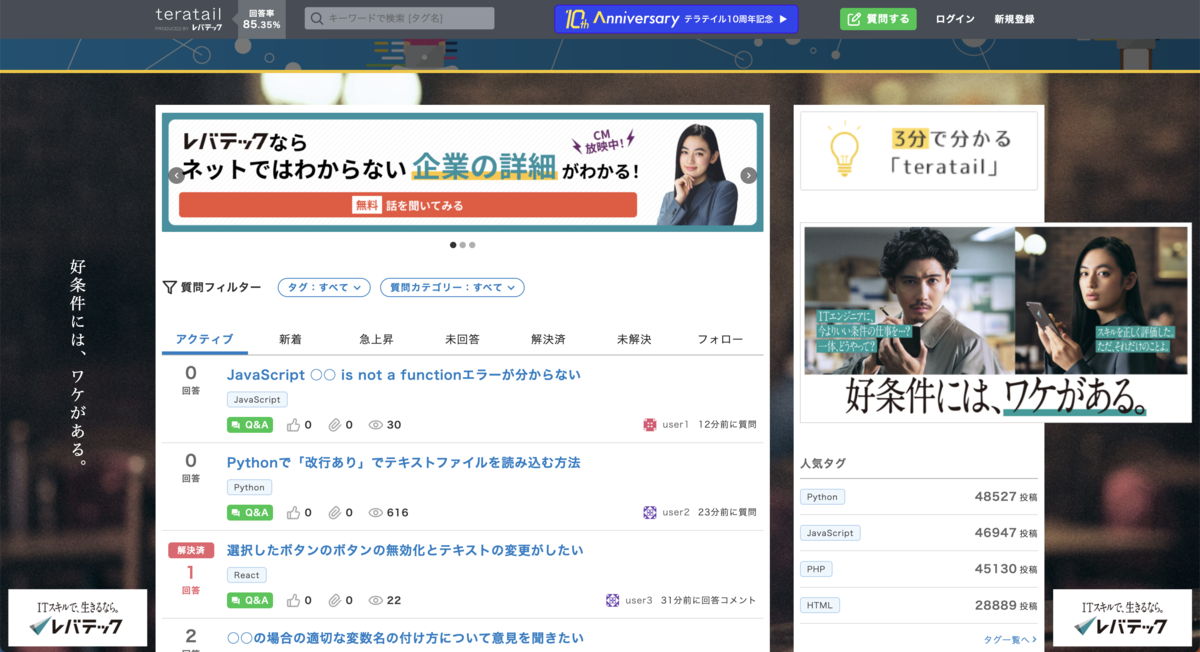Click the 質問する button
1200x652 pixels.
pyautogui.click(x=878, y=19)
